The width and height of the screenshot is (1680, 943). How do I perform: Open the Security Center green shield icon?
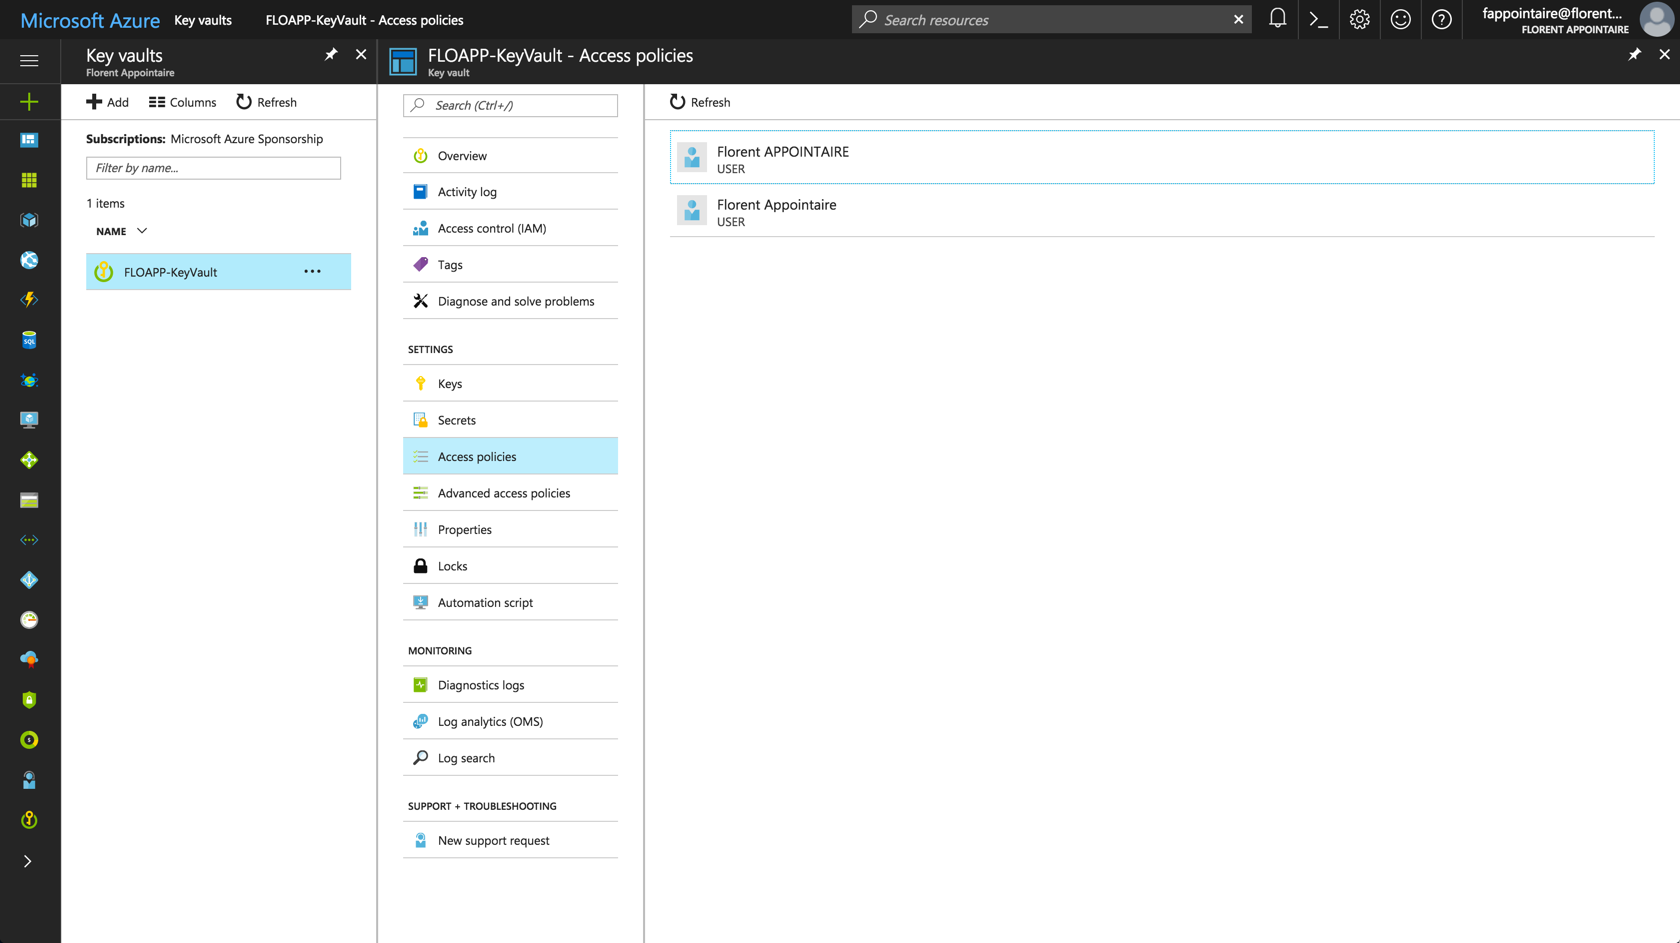click(29, 700)
